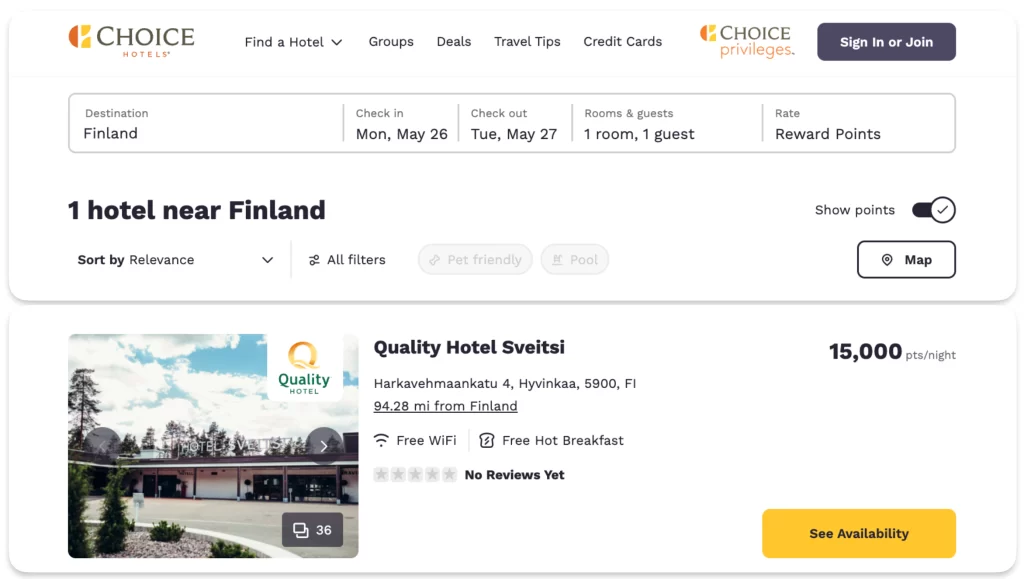
Task: Open the Choice Privileges logo link
Action: pyautogui.click(x=747, y=41)
